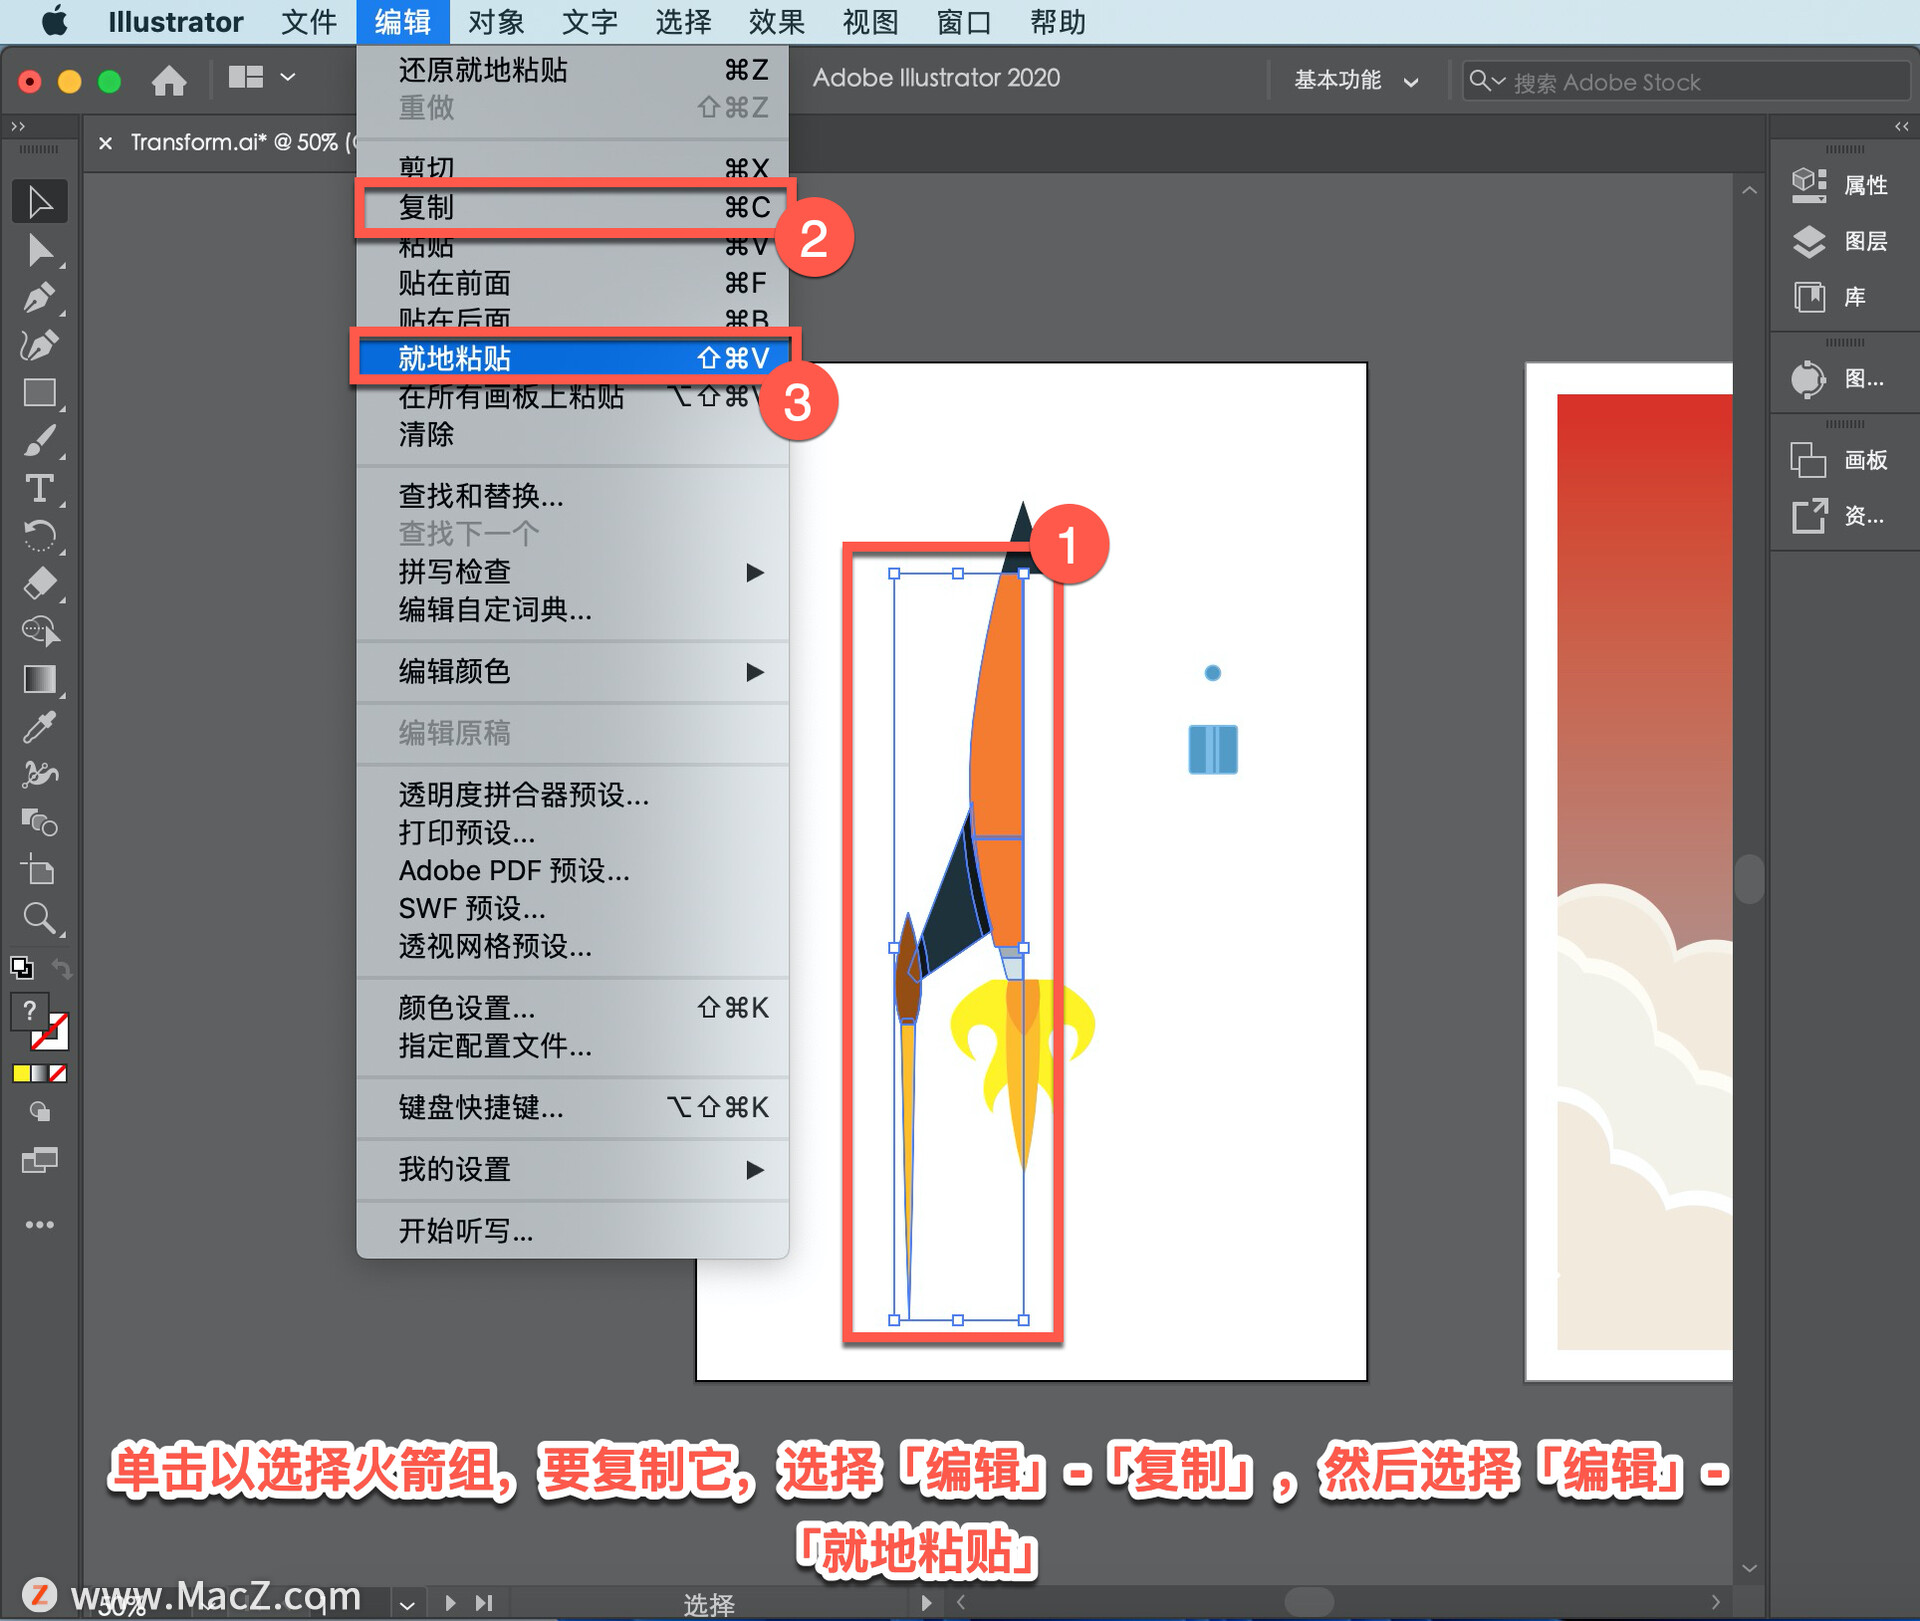Select the Eyedropper tool
This screenshot has height=1621, width=1920.
click(39, 728)
